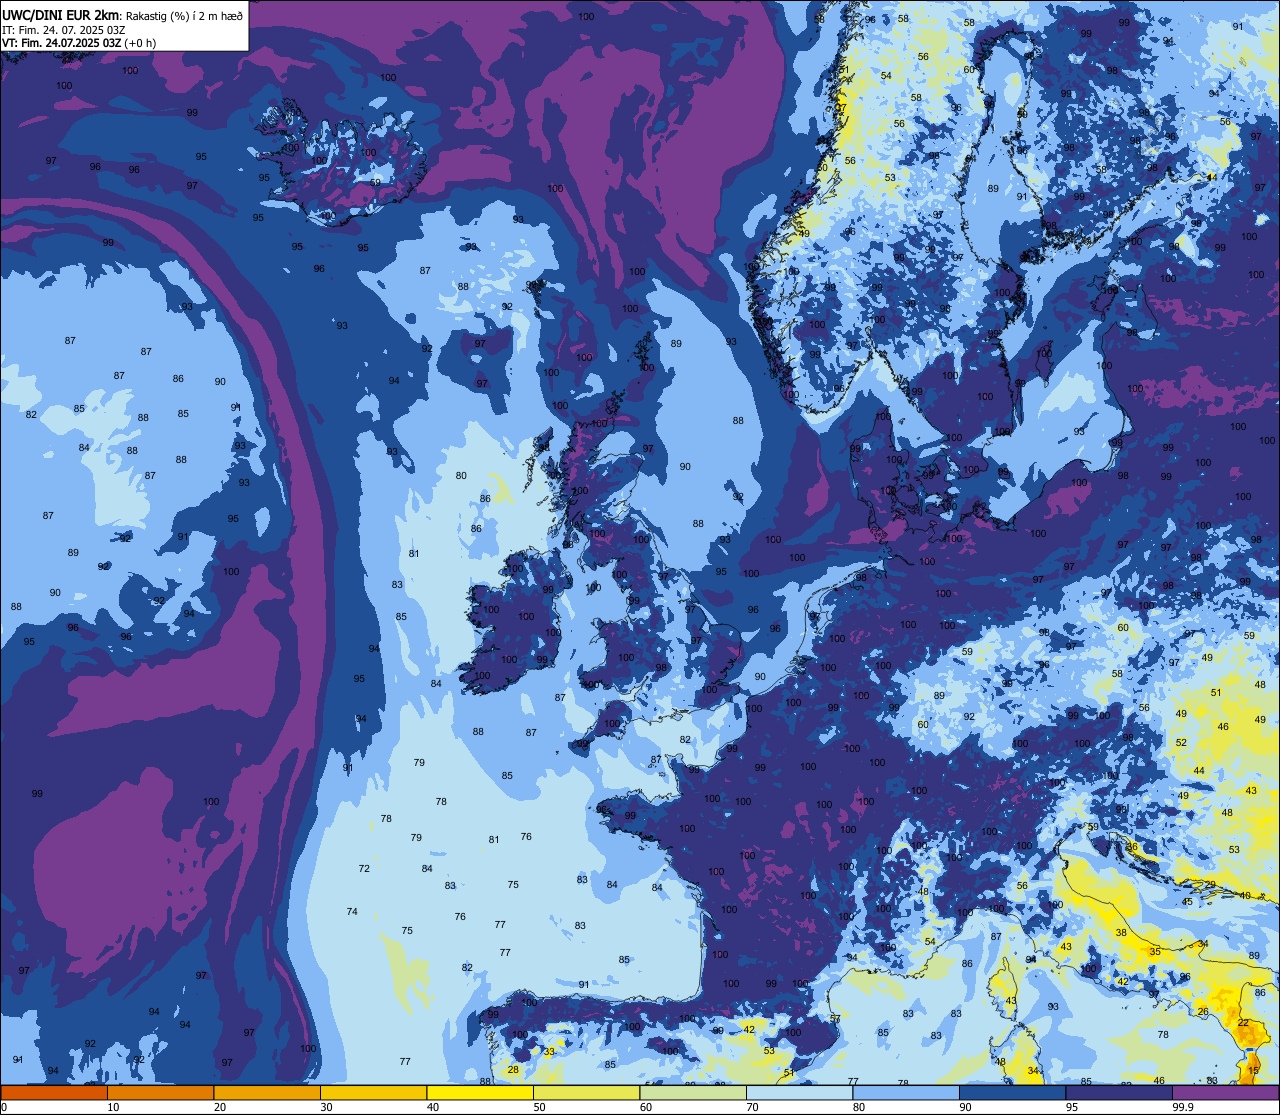This screenshot has width=1280, height=1115.
Task: Click the '20' legend scale label
Action: (220, 1107)
